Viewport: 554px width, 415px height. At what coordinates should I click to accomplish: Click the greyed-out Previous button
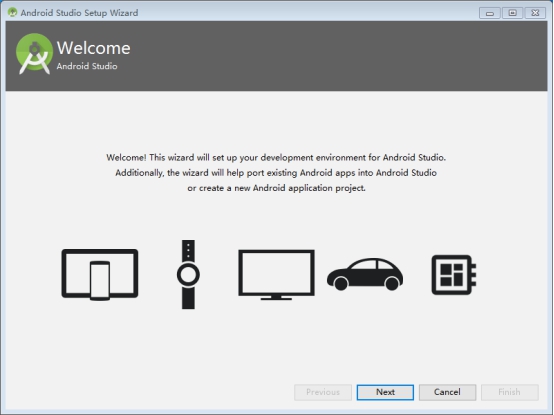(323, 392)
